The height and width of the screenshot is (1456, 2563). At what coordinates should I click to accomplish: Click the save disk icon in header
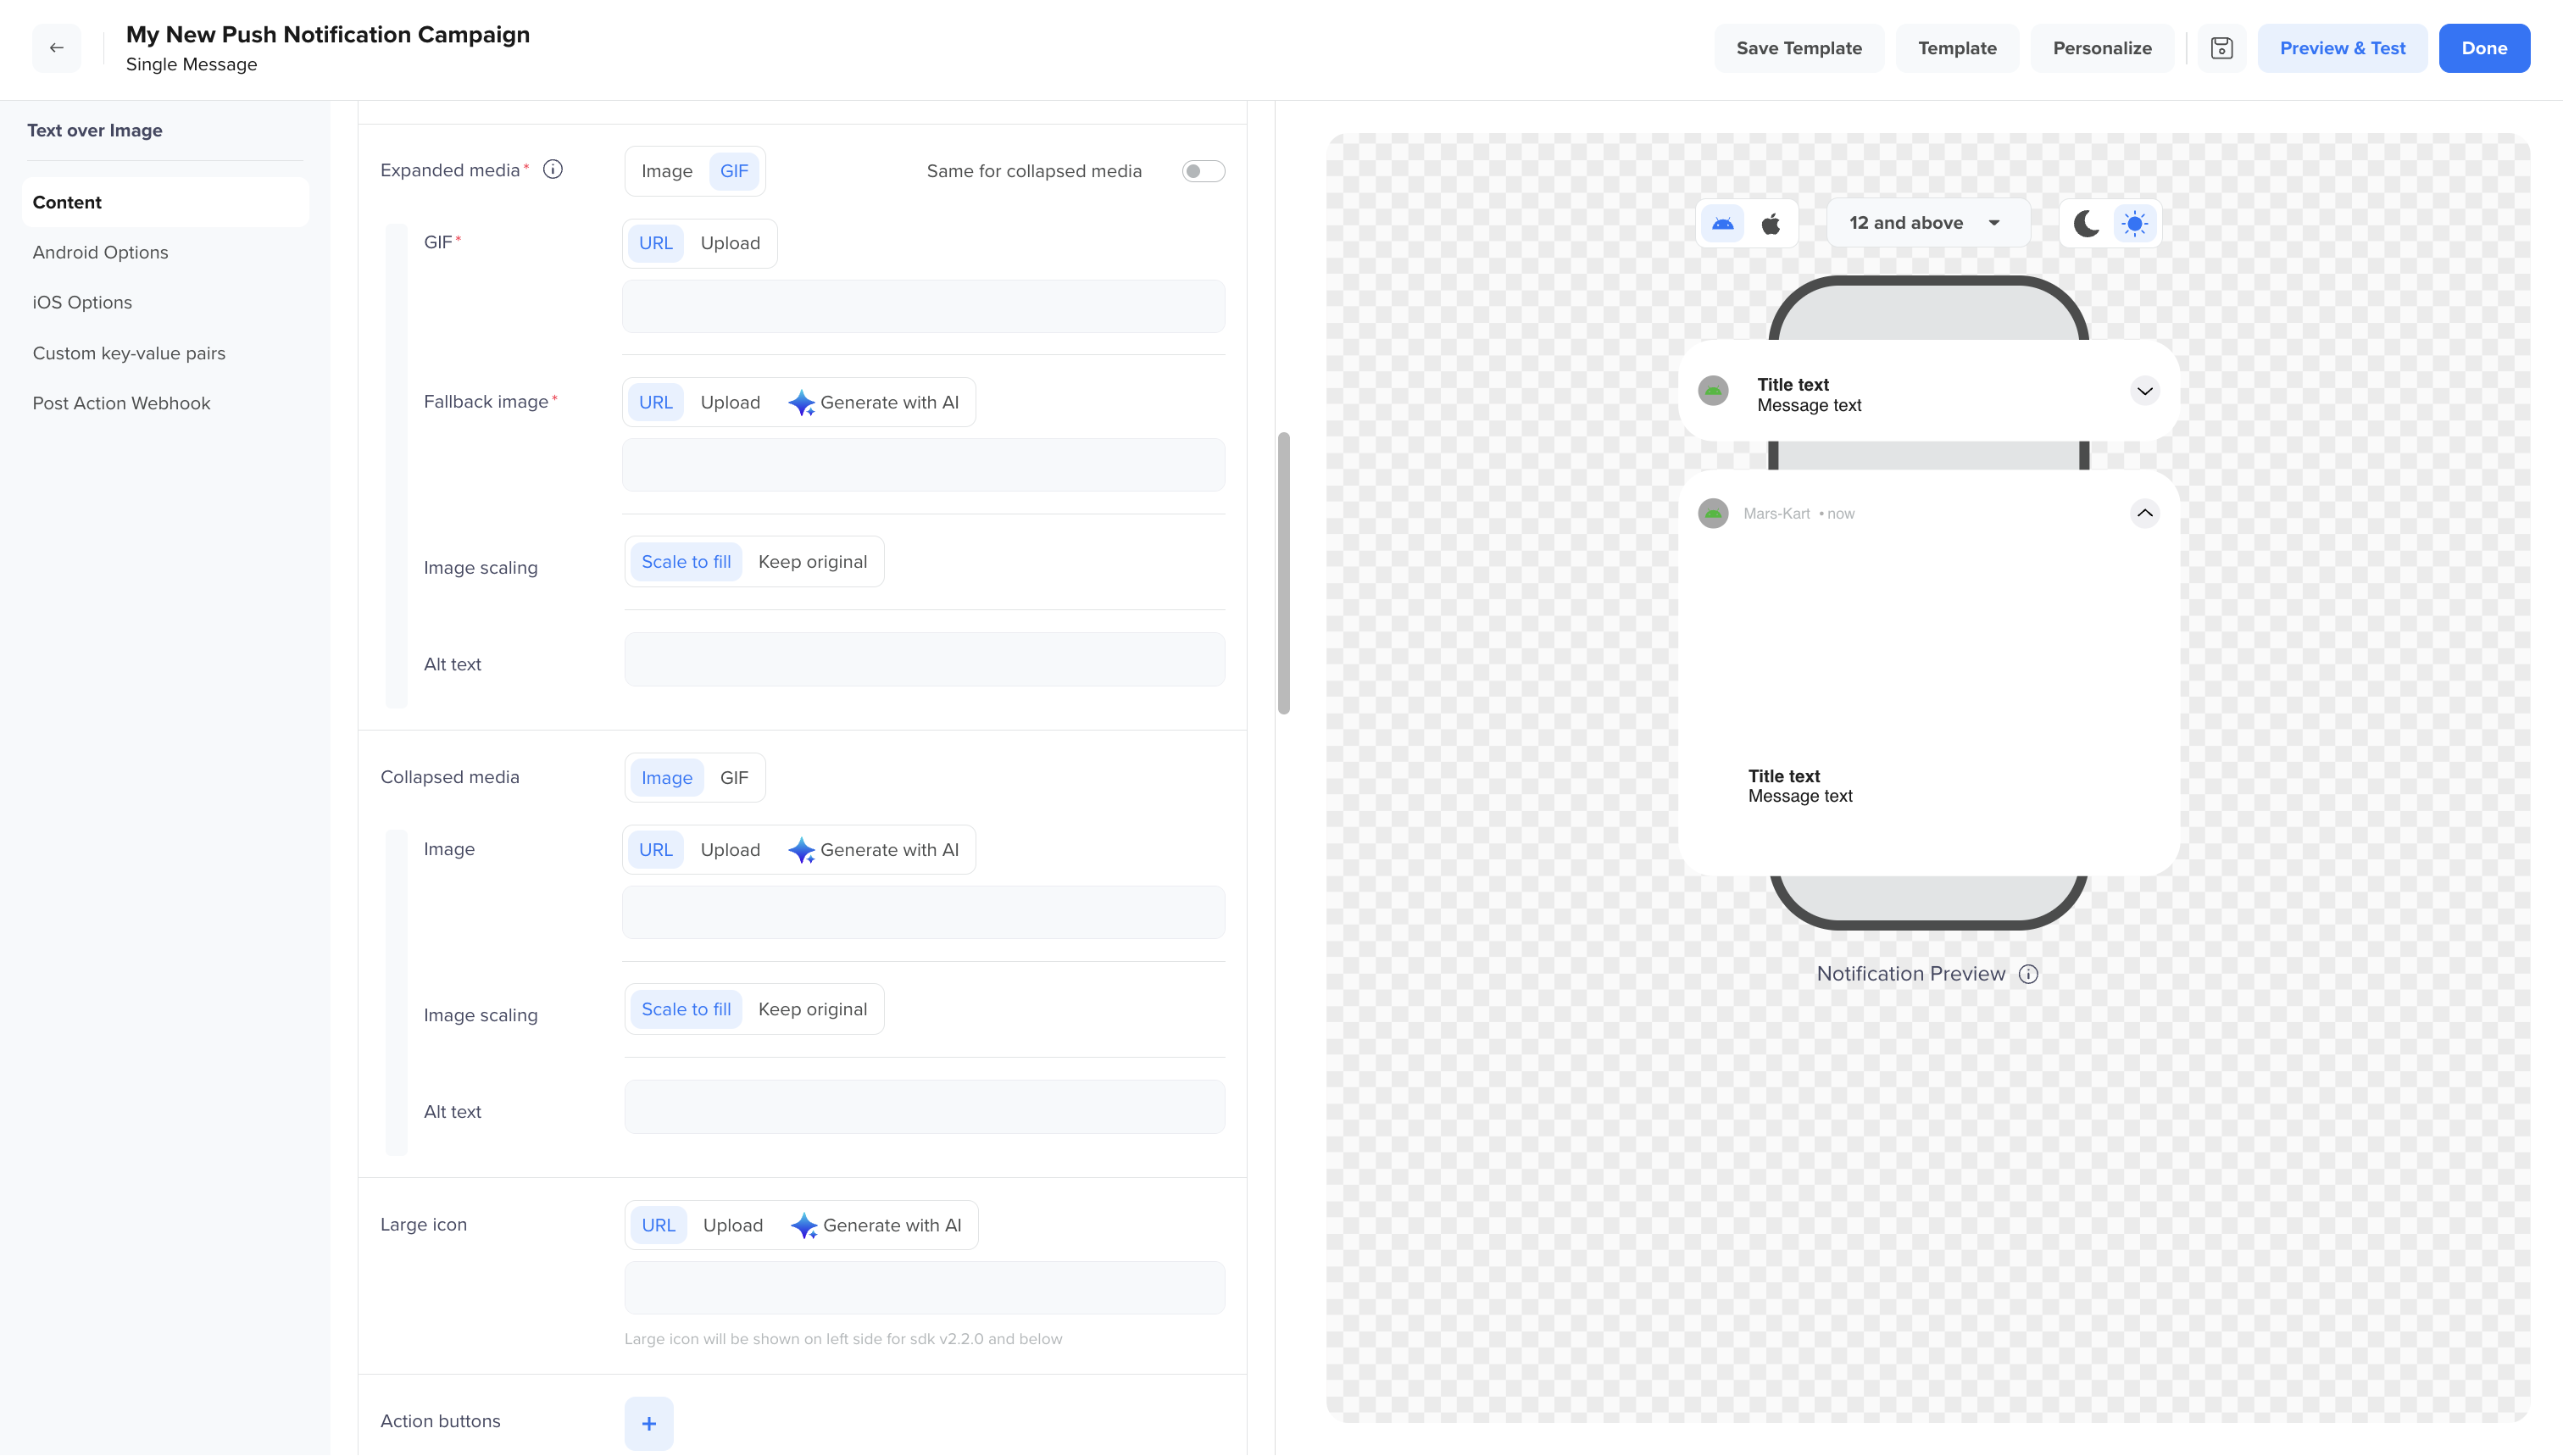pos(2221,48)
